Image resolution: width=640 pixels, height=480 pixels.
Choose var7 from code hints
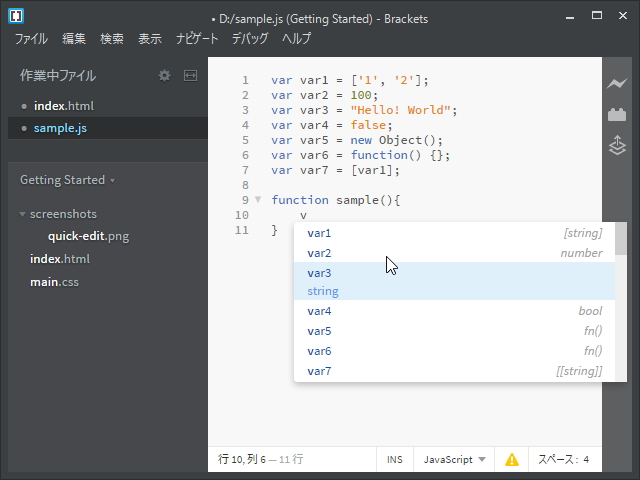tap(454, 371)
